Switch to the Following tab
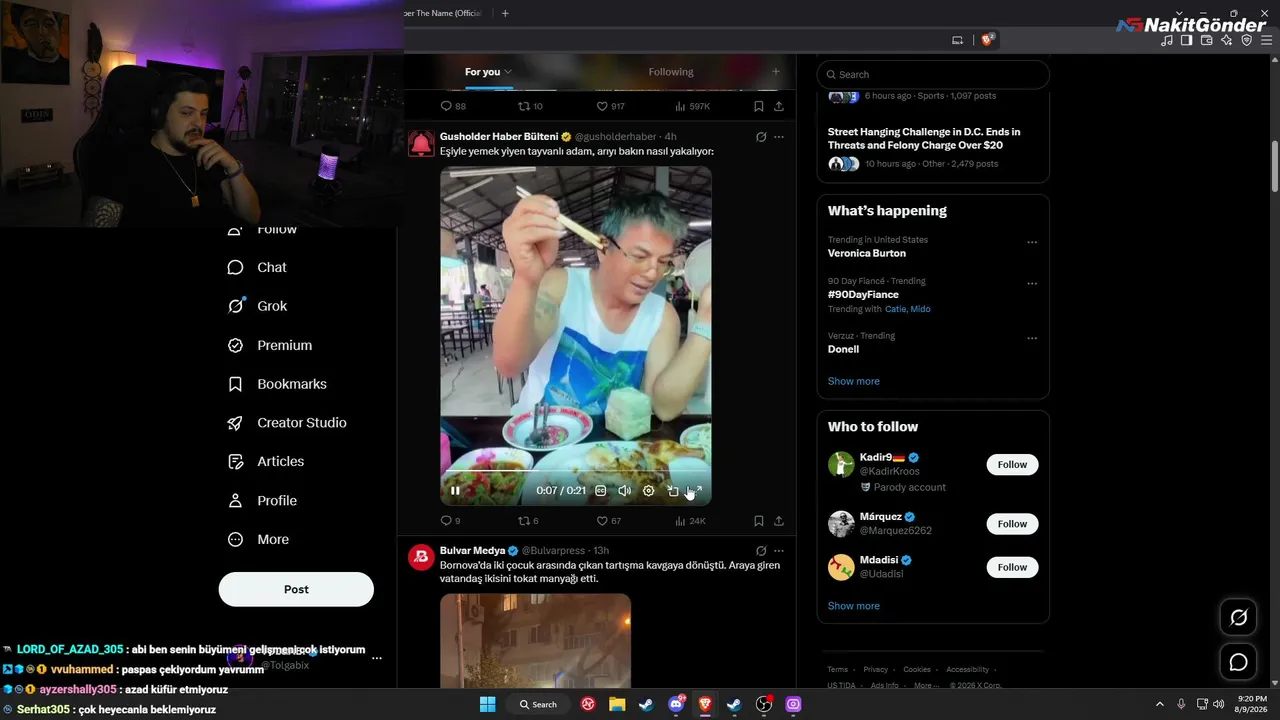 (671, 72)
